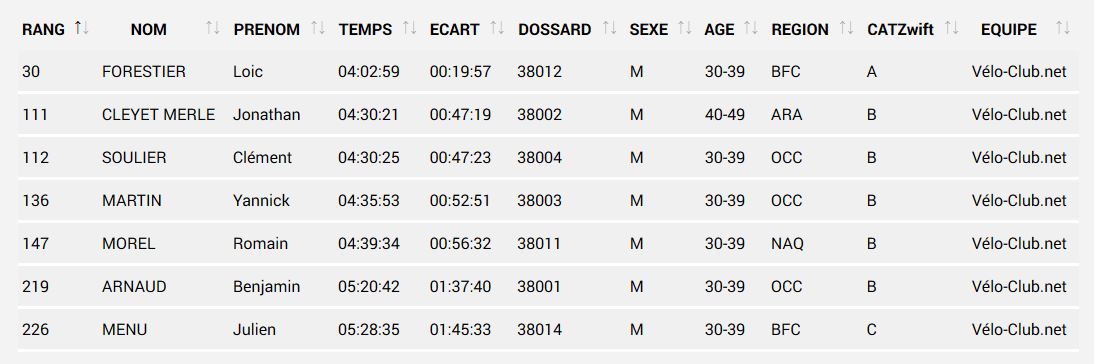The width and height of the screenshot is (1094, 364).
Task: Select the FORESTIER Loic row
Action: 548,71
